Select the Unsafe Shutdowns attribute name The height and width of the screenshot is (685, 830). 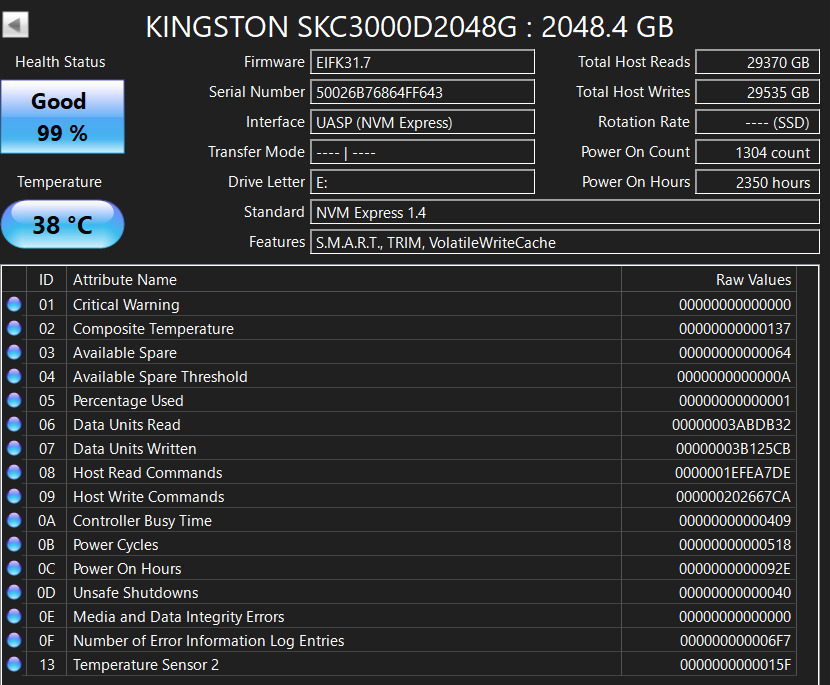[136, 593]
